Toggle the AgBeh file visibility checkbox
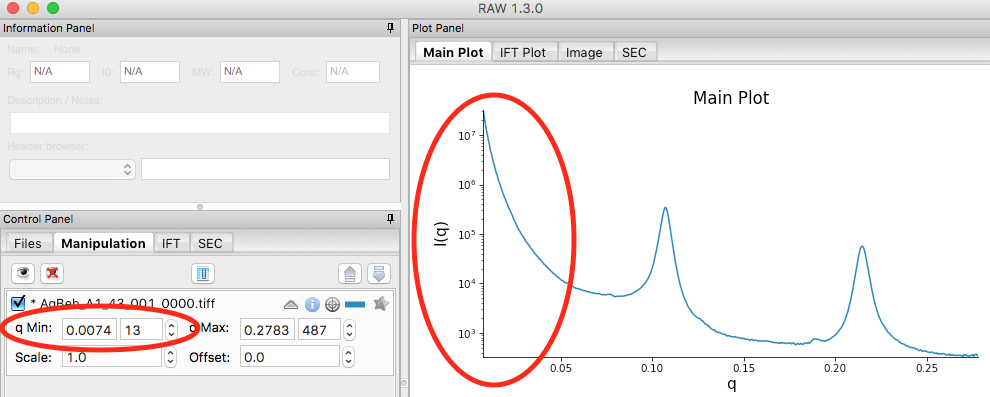Screen dimensions: 990x397 18,304
